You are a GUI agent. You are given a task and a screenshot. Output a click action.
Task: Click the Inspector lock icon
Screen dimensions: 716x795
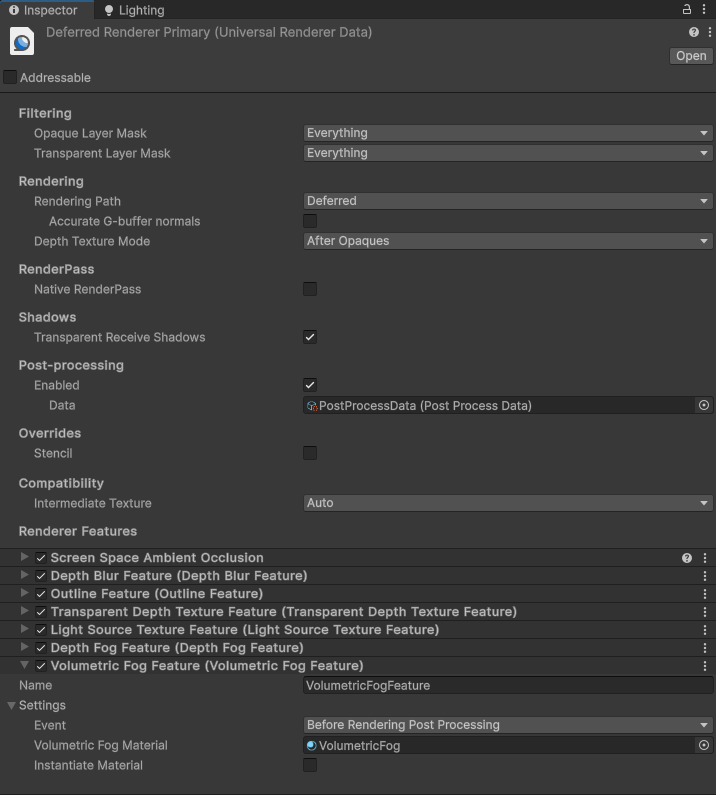(687, 10)
